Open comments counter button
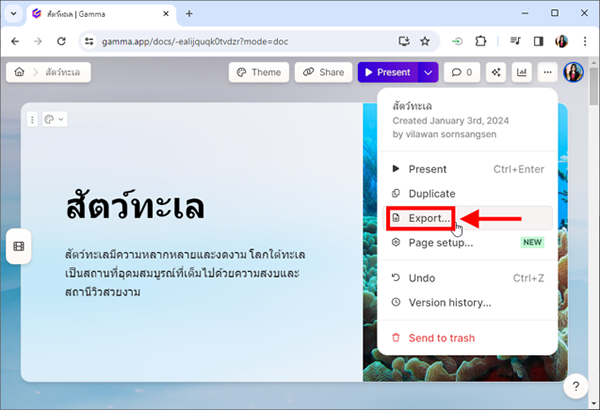Image resolution: width=600 pixels, height=410 pixels. (462, 72)
